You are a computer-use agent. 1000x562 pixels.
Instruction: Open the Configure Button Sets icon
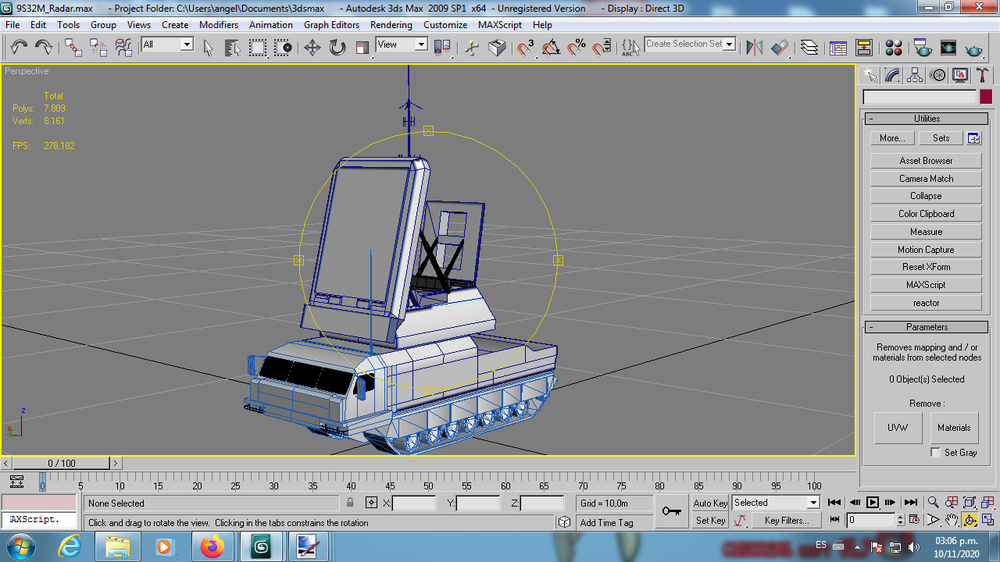coord(973,138)
